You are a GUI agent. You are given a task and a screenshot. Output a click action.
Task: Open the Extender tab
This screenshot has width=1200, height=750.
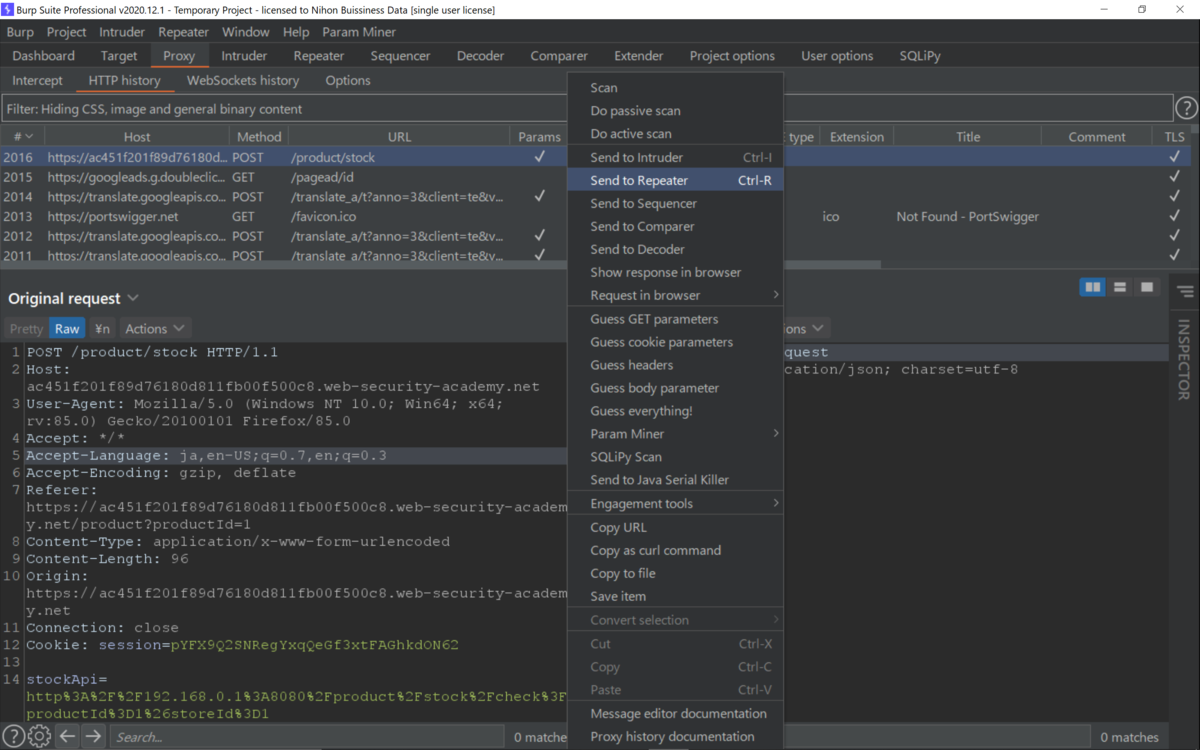coord(638,56)
